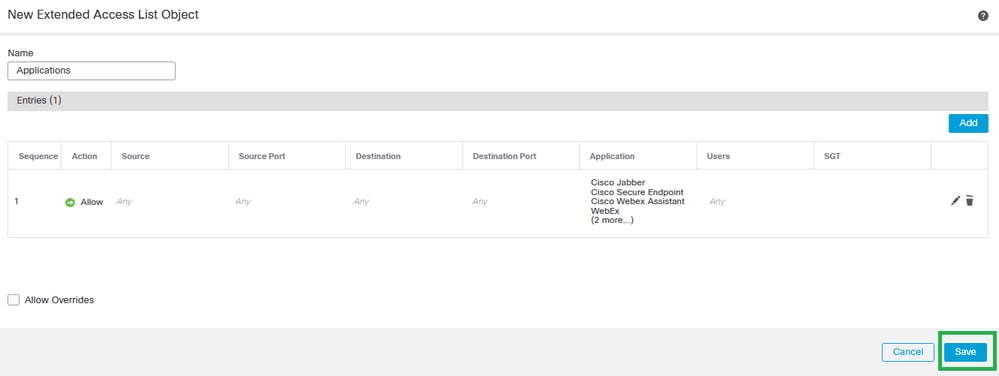This screenshot has height=376, width=999.
Task: Delete entry 1 with trash icon
Action: point(969,201)
